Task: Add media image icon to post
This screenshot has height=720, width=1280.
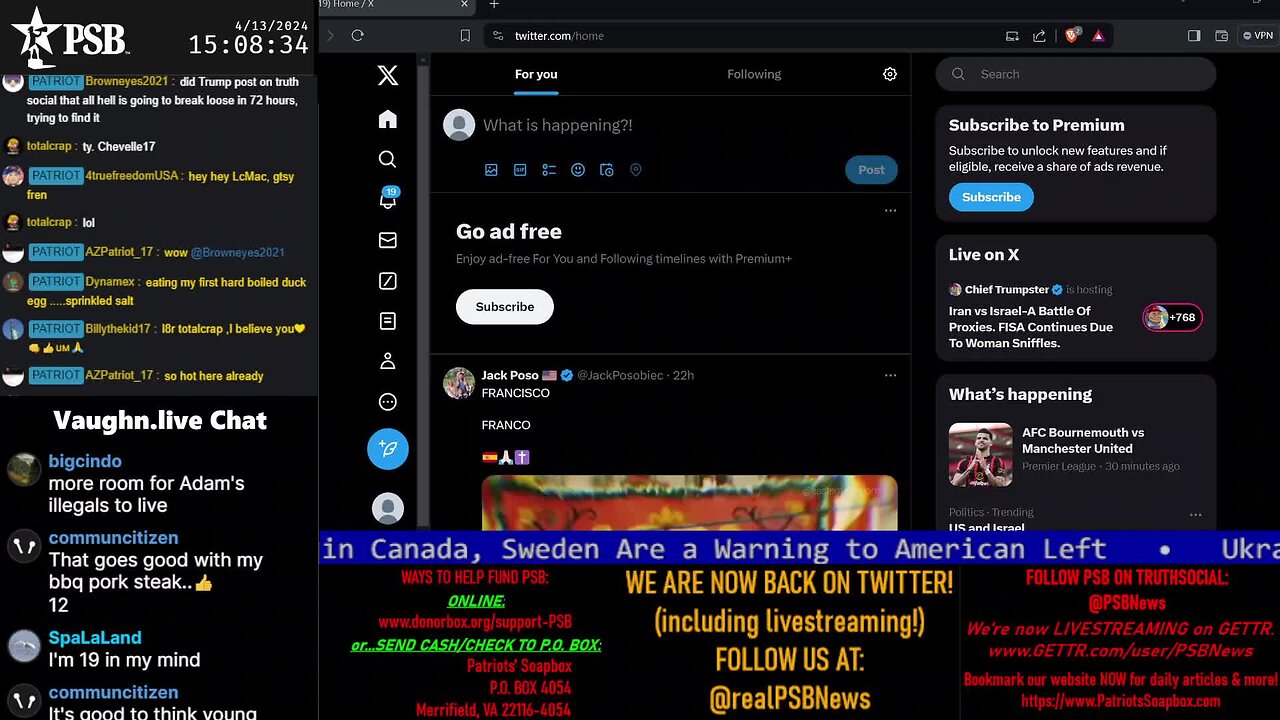Action: (491, 170)
